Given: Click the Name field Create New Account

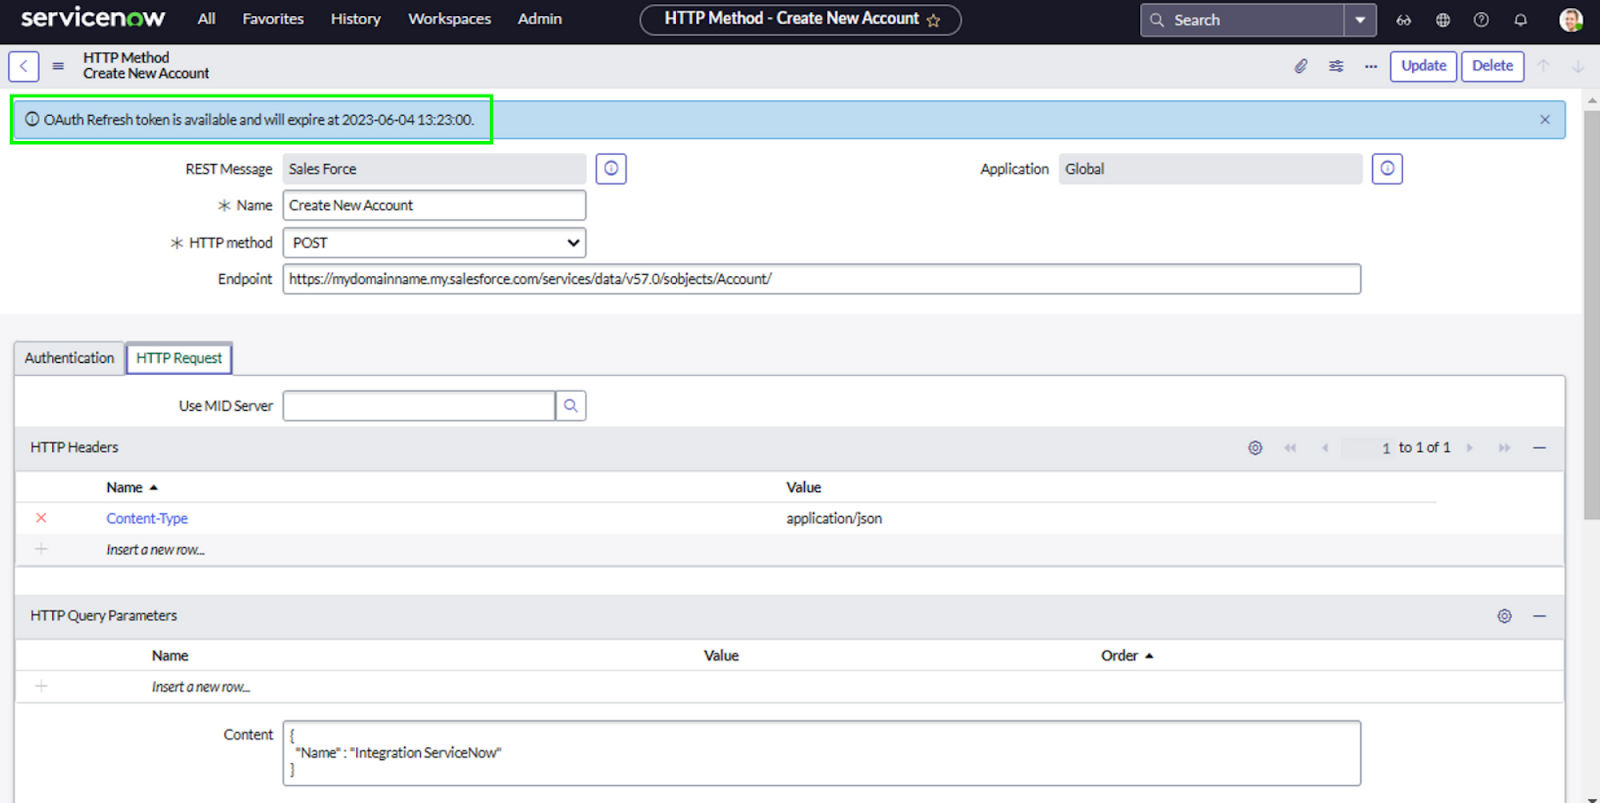Looking at the screenshot, I should tap(434, 205).
